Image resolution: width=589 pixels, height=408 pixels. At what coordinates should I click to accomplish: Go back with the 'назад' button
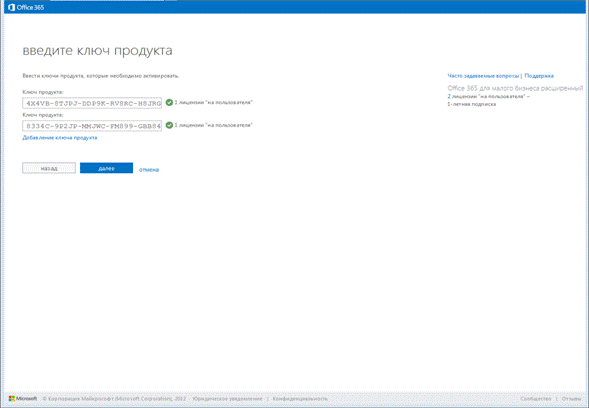tap(49, 168)
